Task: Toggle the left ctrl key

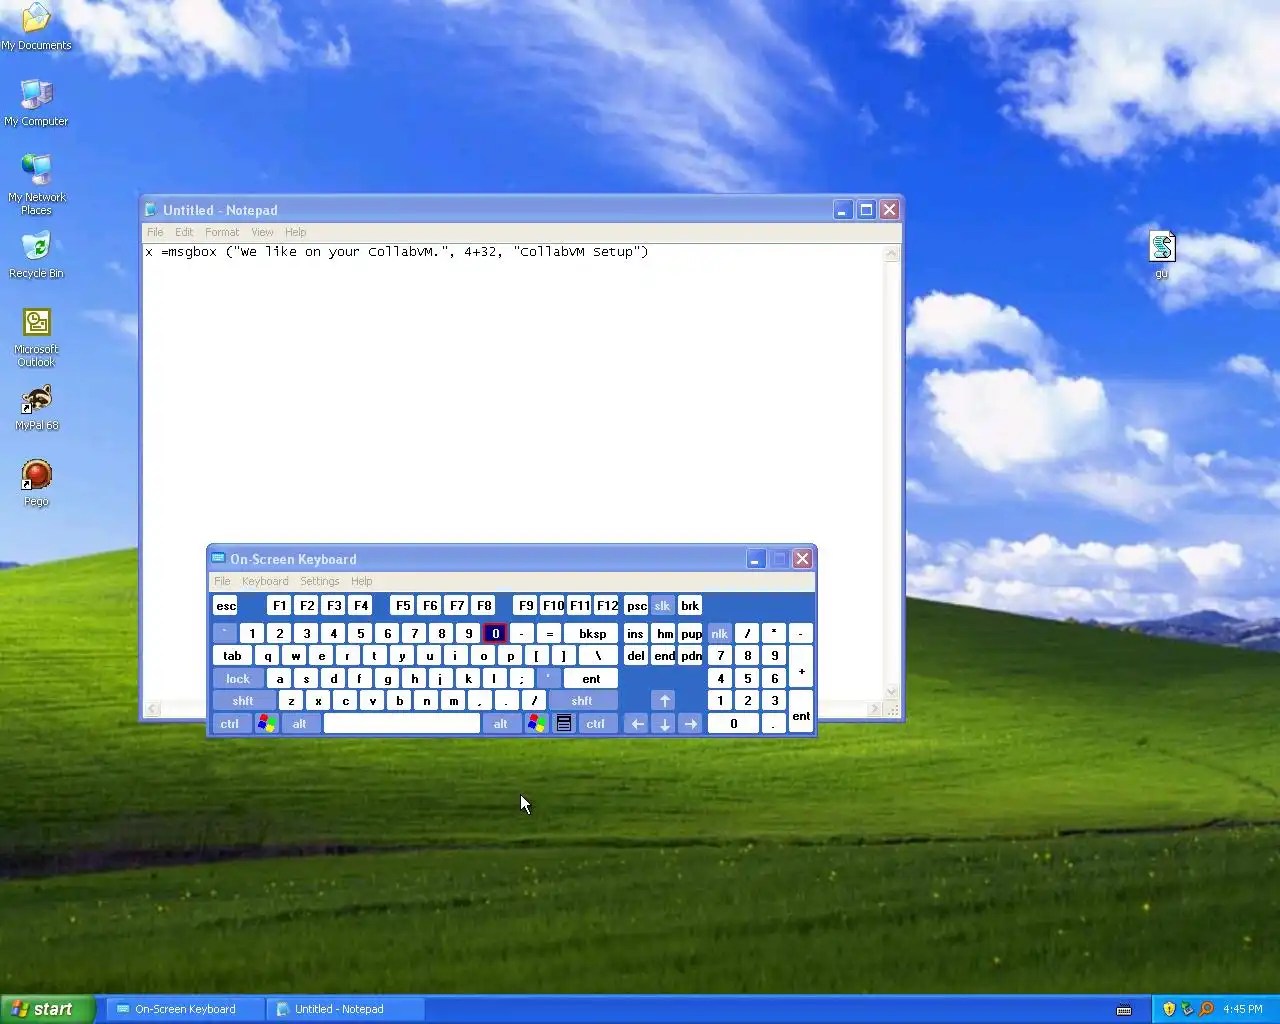Action: point(230,723)
